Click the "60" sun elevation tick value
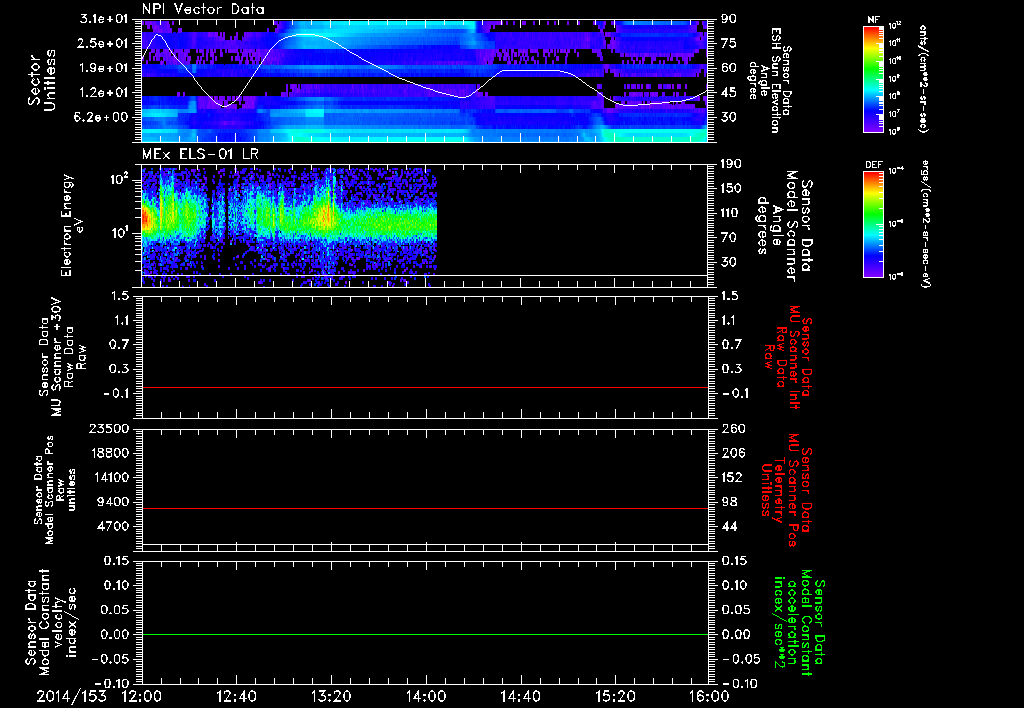Viewport: 1024px width, 708px height. (x=729, y=68)
